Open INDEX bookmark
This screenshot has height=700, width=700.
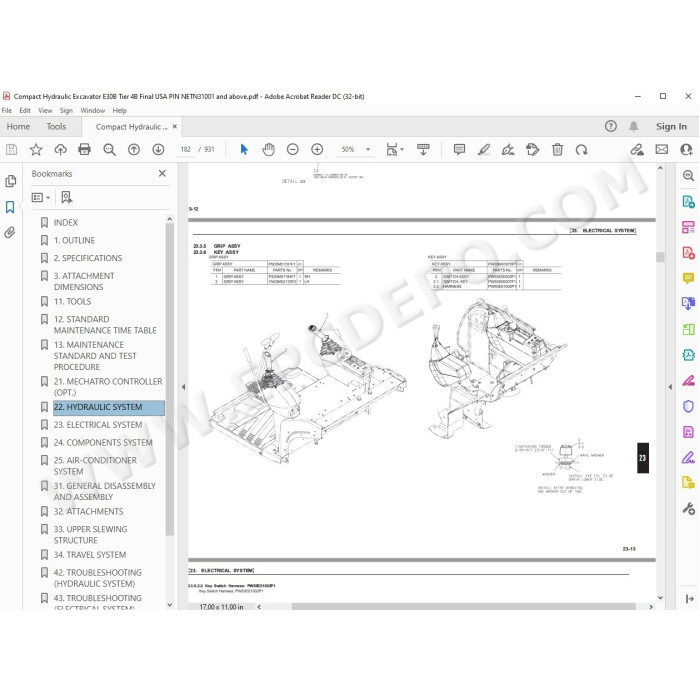66,222
